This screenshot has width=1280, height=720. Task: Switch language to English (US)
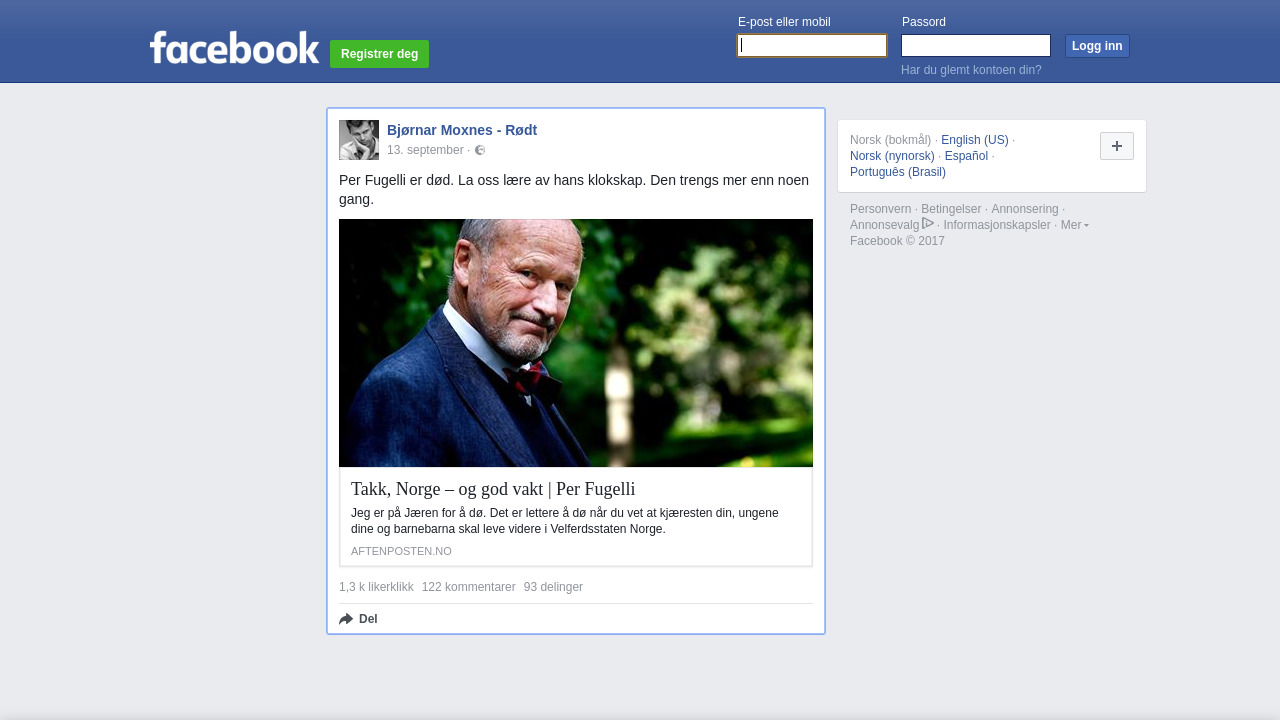point(975,140)
